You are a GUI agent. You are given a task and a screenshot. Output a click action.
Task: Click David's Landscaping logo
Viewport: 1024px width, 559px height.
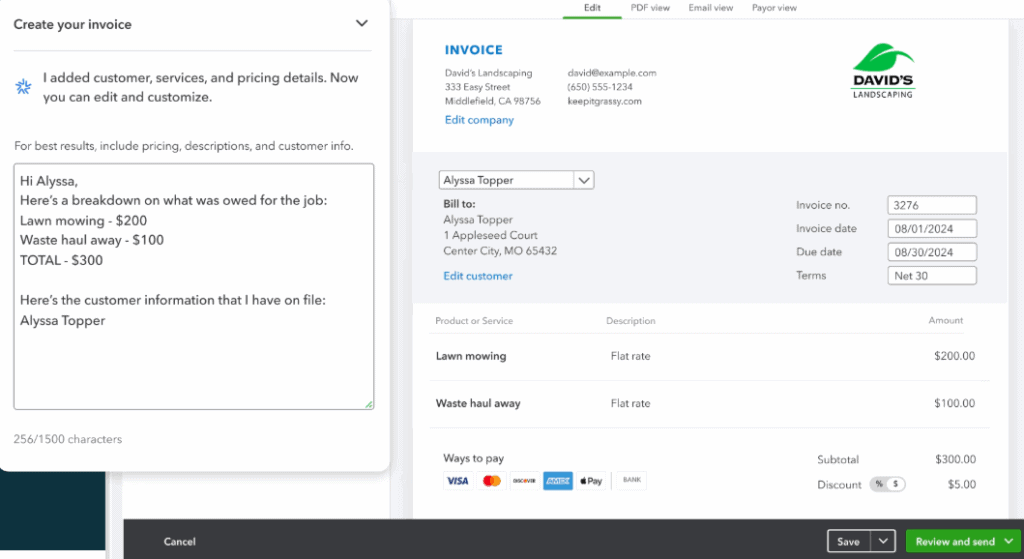point(883,71)
